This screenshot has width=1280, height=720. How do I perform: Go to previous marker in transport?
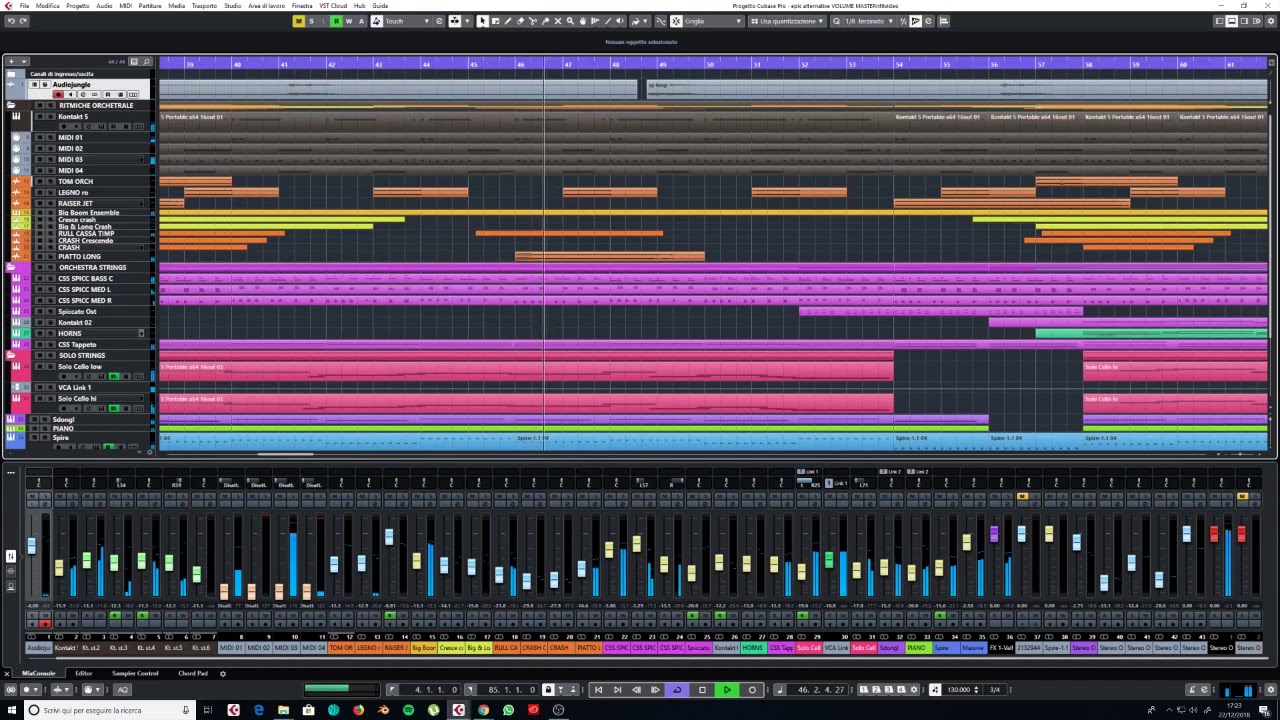click(x=599, y=690)
